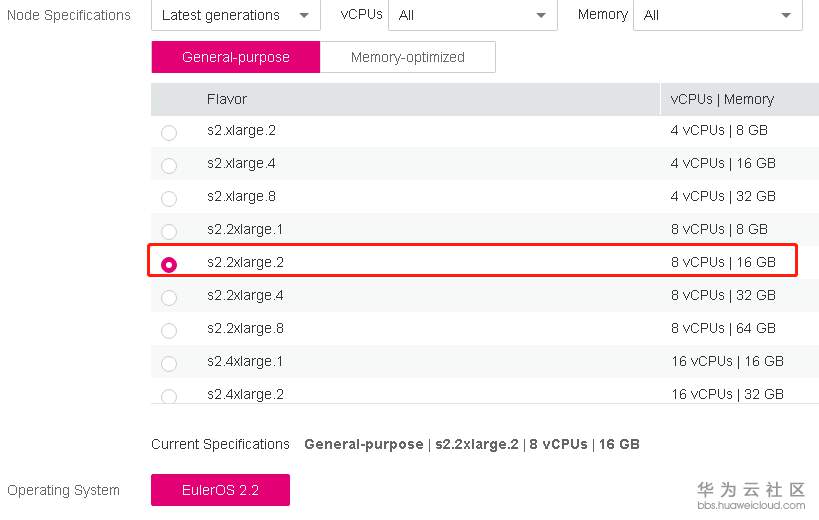Viewport: 819px width, 520px height.
Task: Select the s2.xlarge.2 flavor radio button
Action: (x=168, y=133)
